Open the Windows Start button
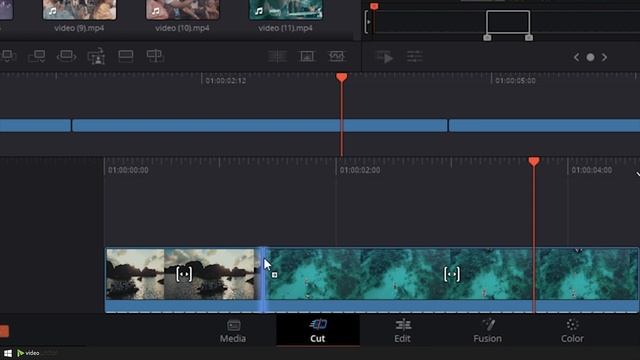This screenshot has height=360, width=640. click(7, 353)
